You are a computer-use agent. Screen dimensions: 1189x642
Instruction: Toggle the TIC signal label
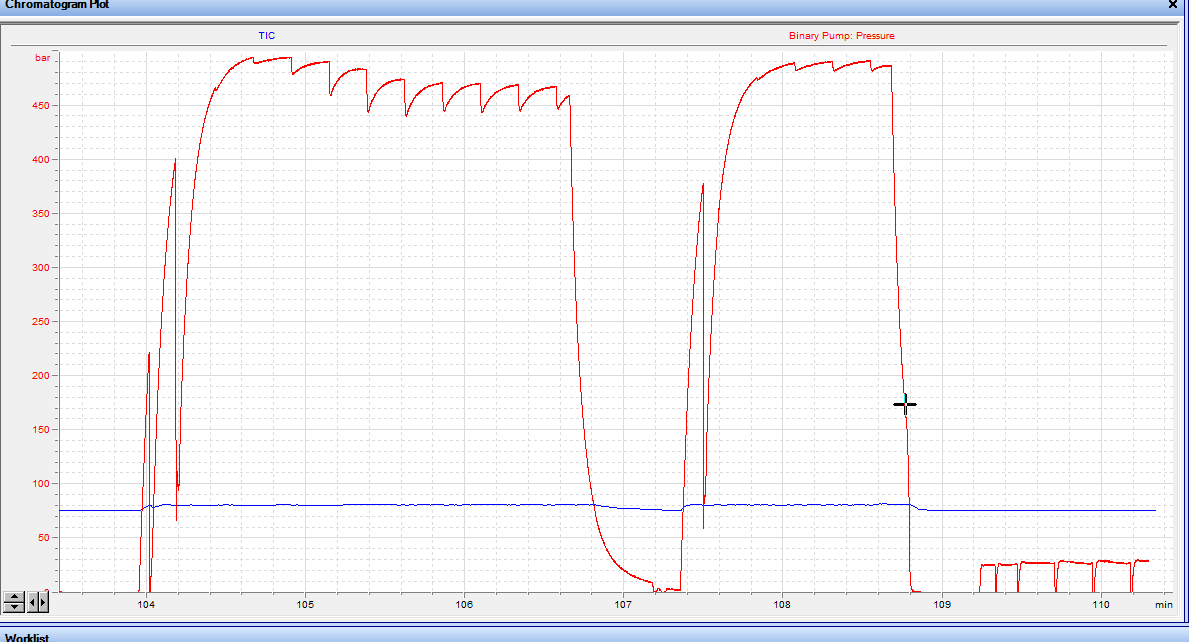click(268, 35)
